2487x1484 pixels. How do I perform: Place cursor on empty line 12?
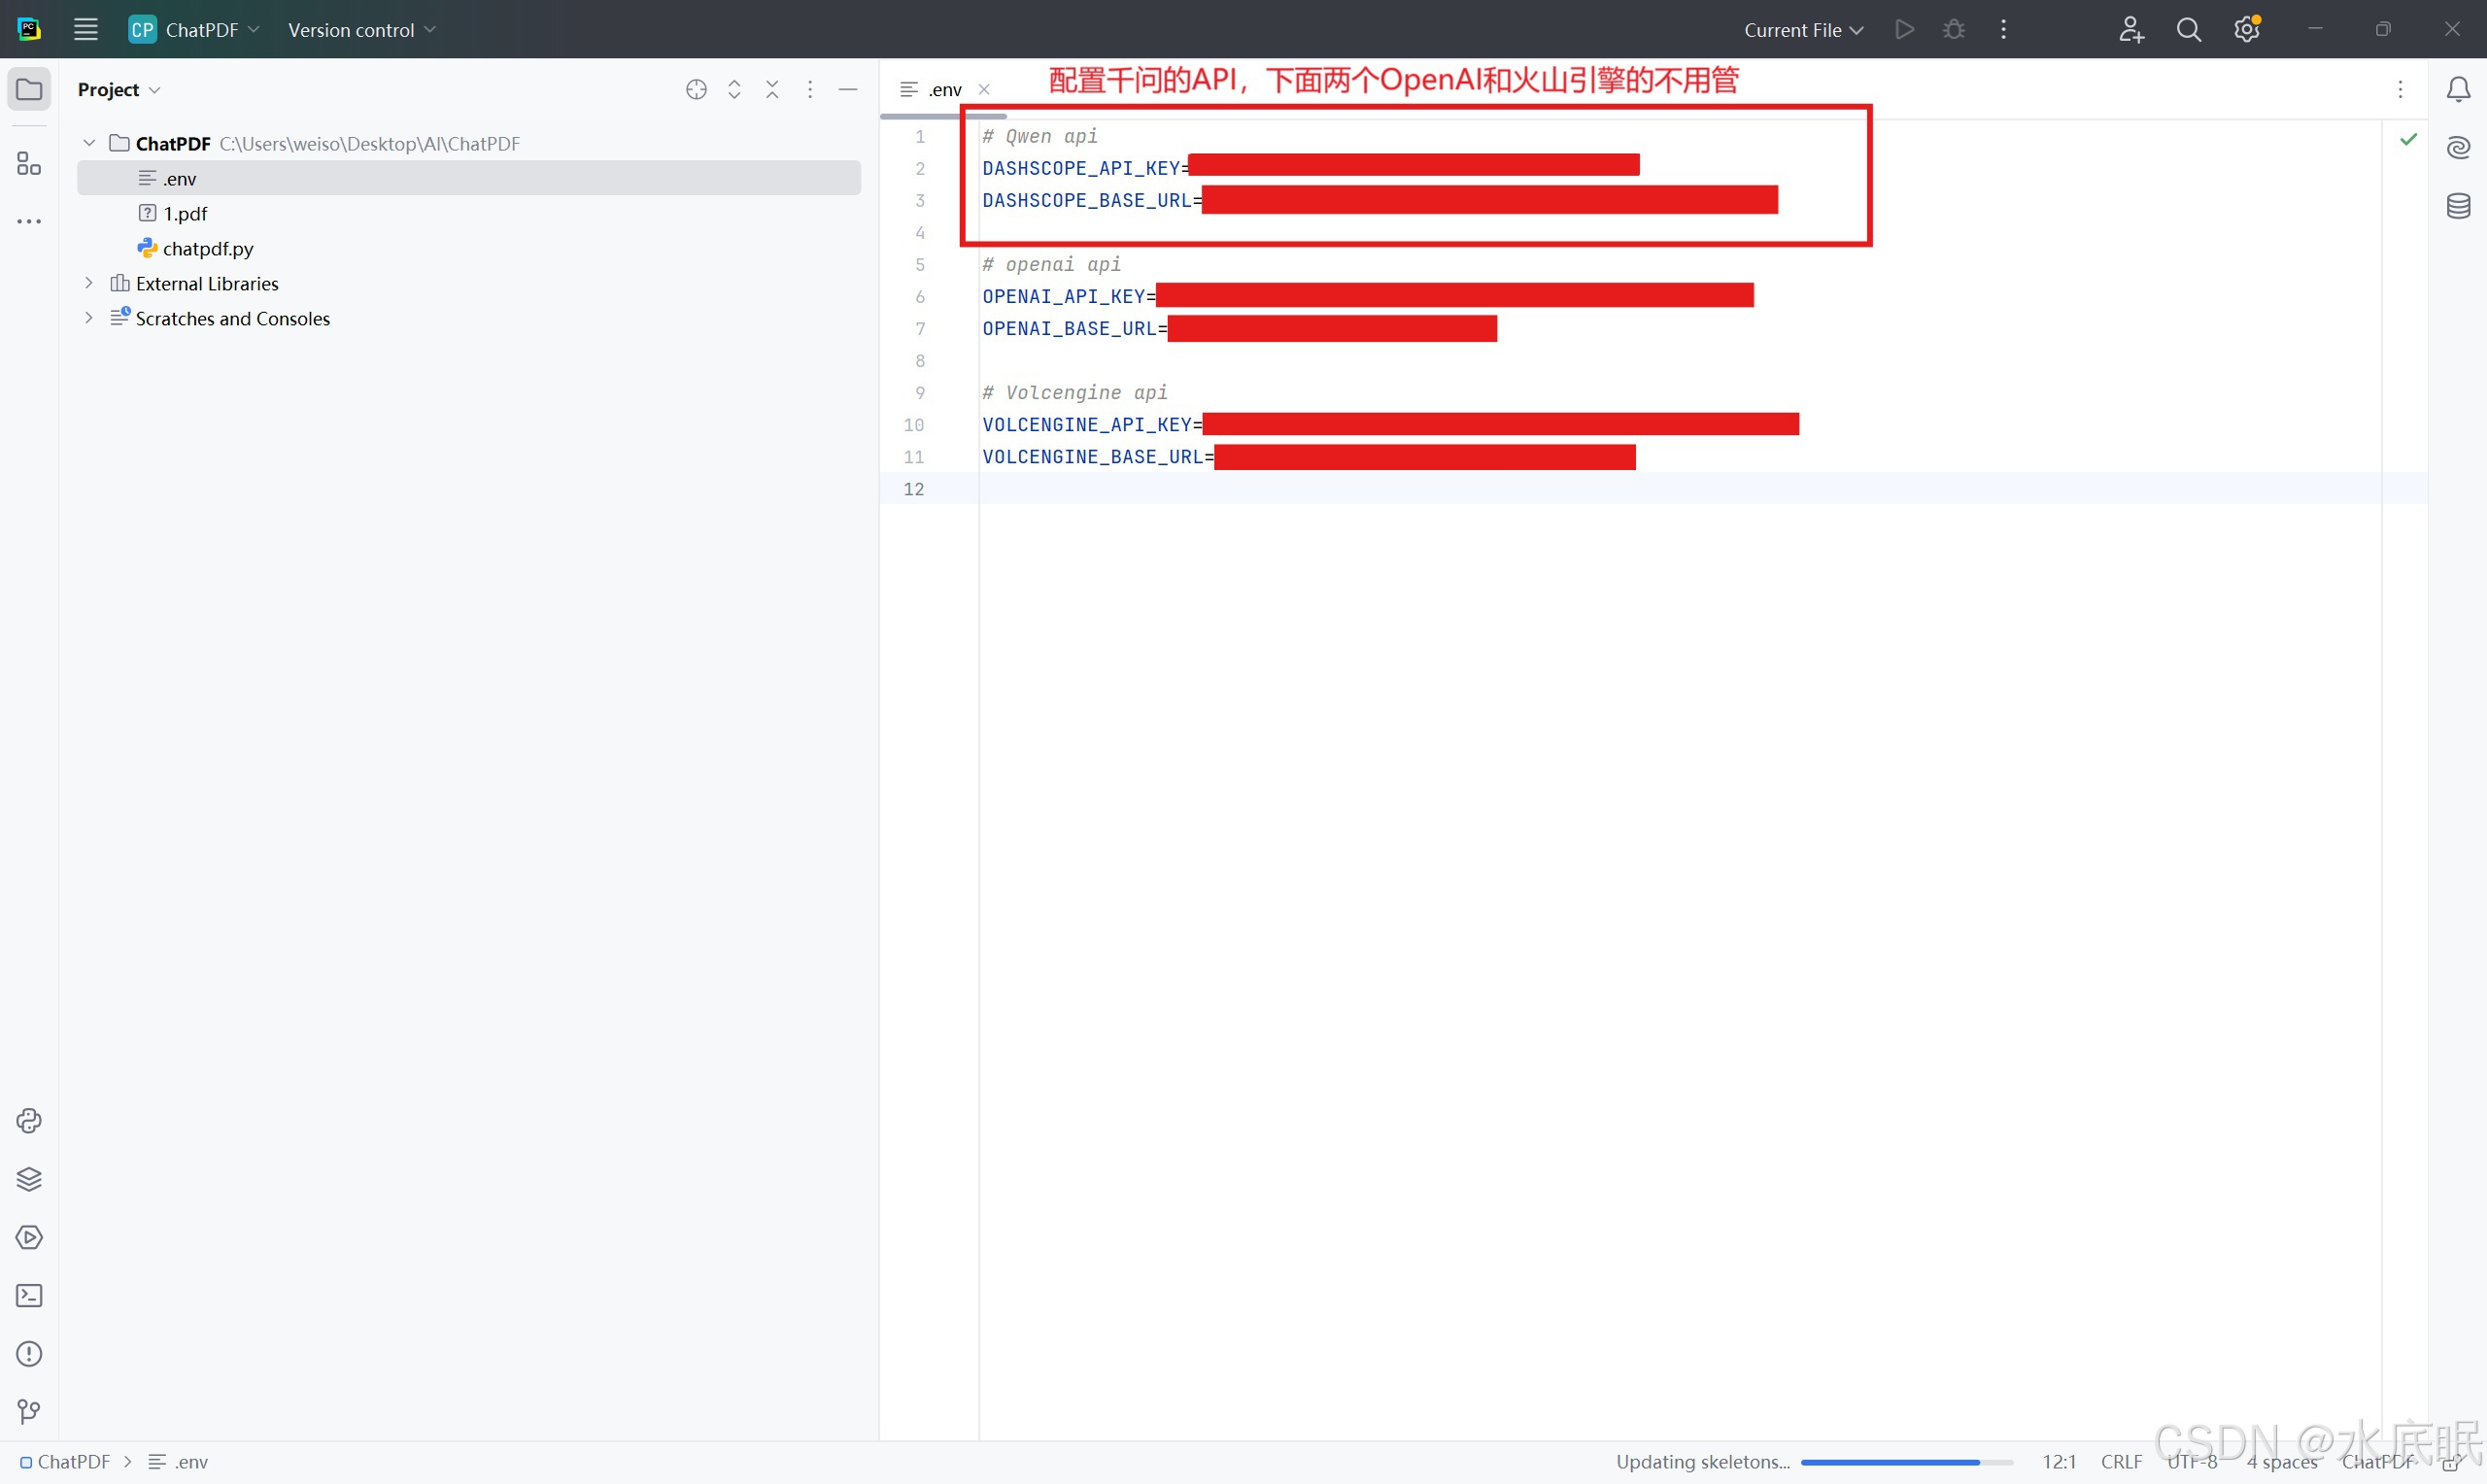pyautogui.click(x=1680, y=489)
